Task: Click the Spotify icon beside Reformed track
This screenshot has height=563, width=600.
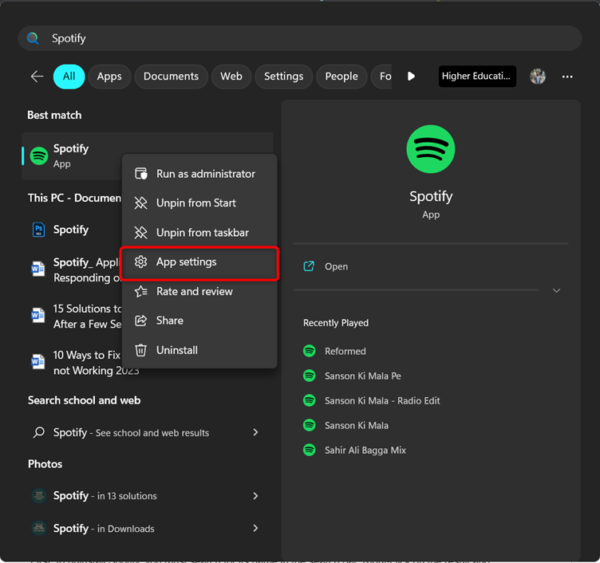Action: point(310,351)
